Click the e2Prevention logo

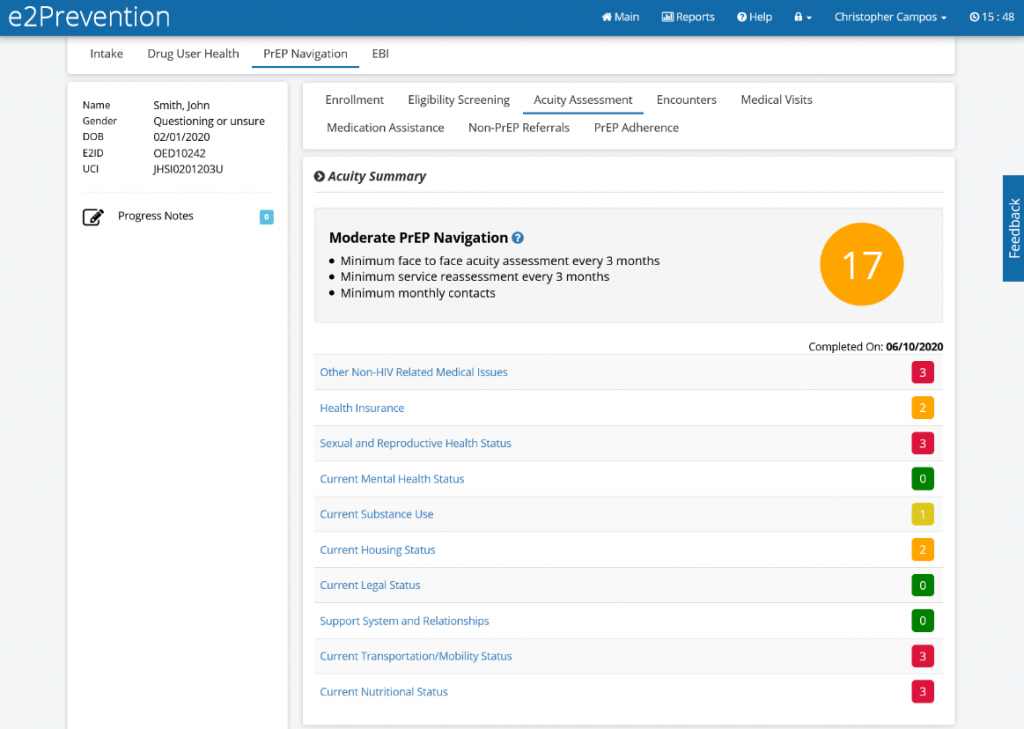(89, 17)
